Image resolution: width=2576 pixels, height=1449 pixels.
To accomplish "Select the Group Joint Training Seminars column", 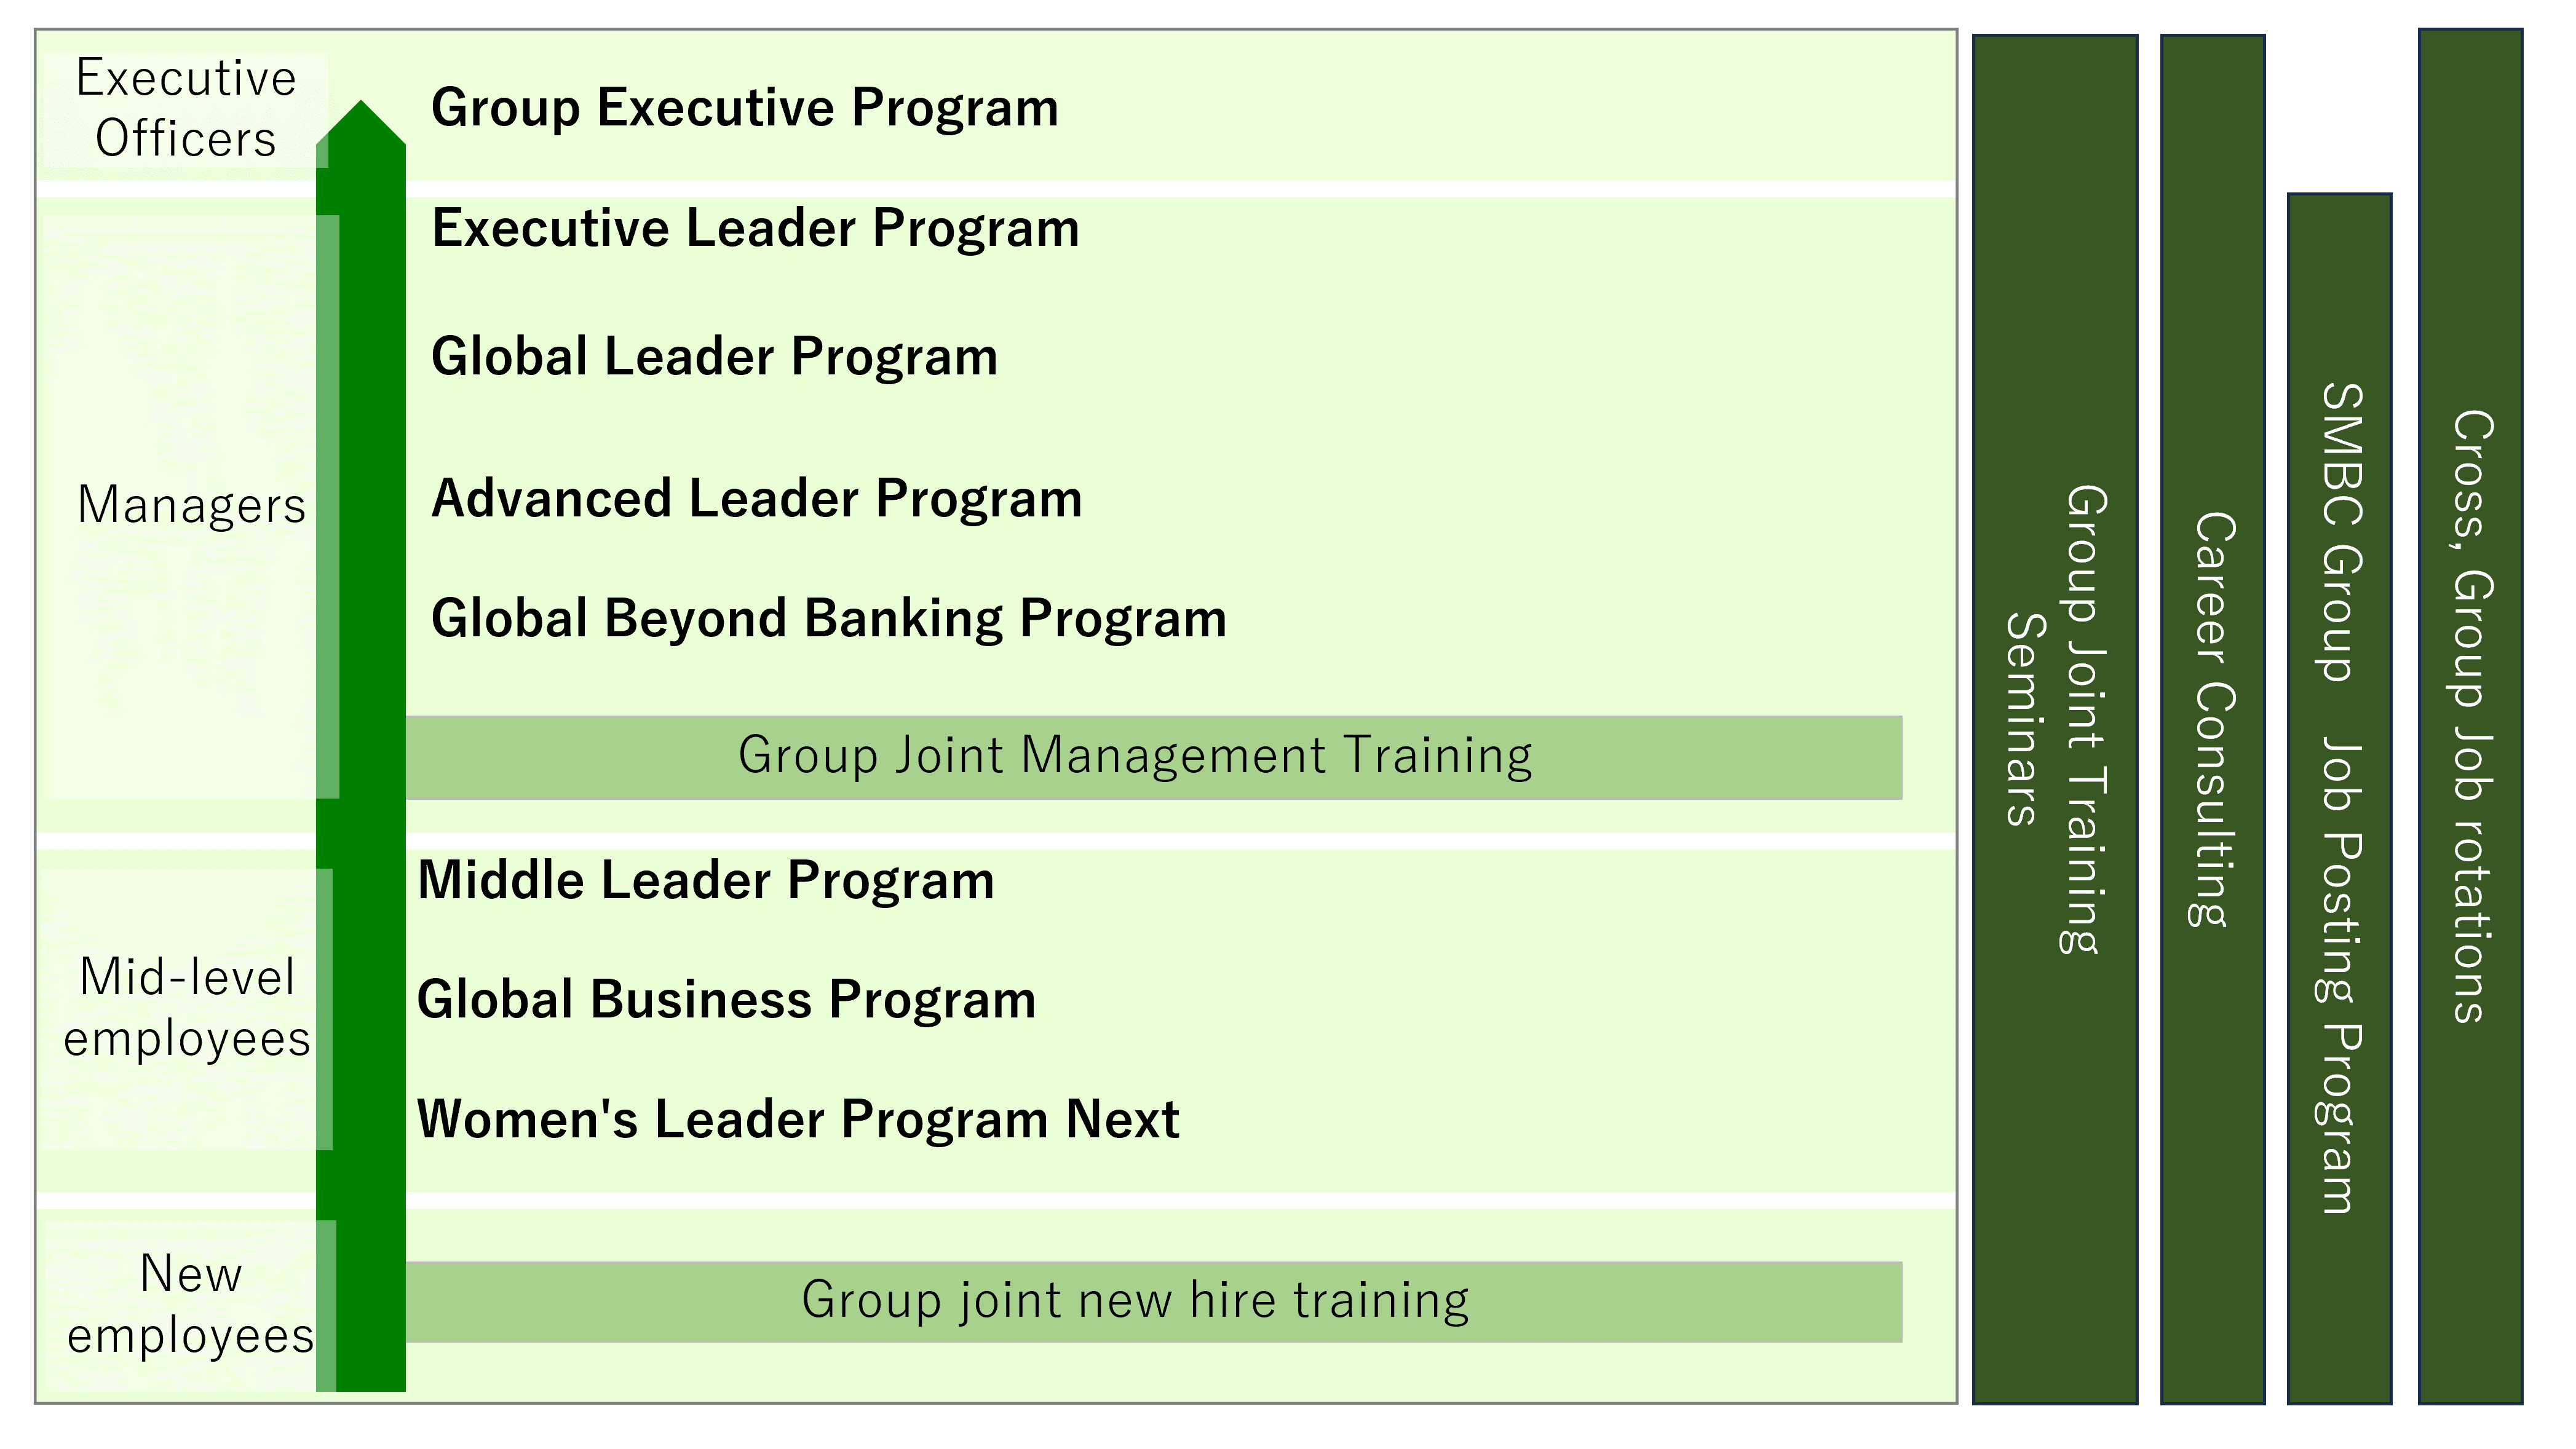I will 2055,719.
